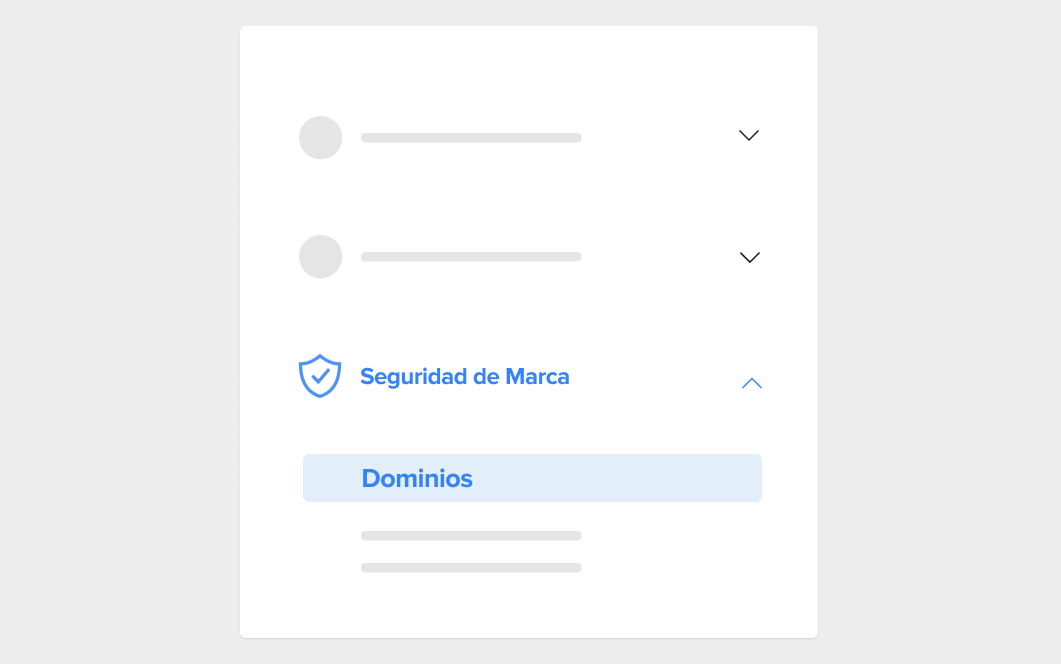Click the blue upward chevron arrow
The width and height of the screenshot is (1061, 664).
[x=752, y=383]
